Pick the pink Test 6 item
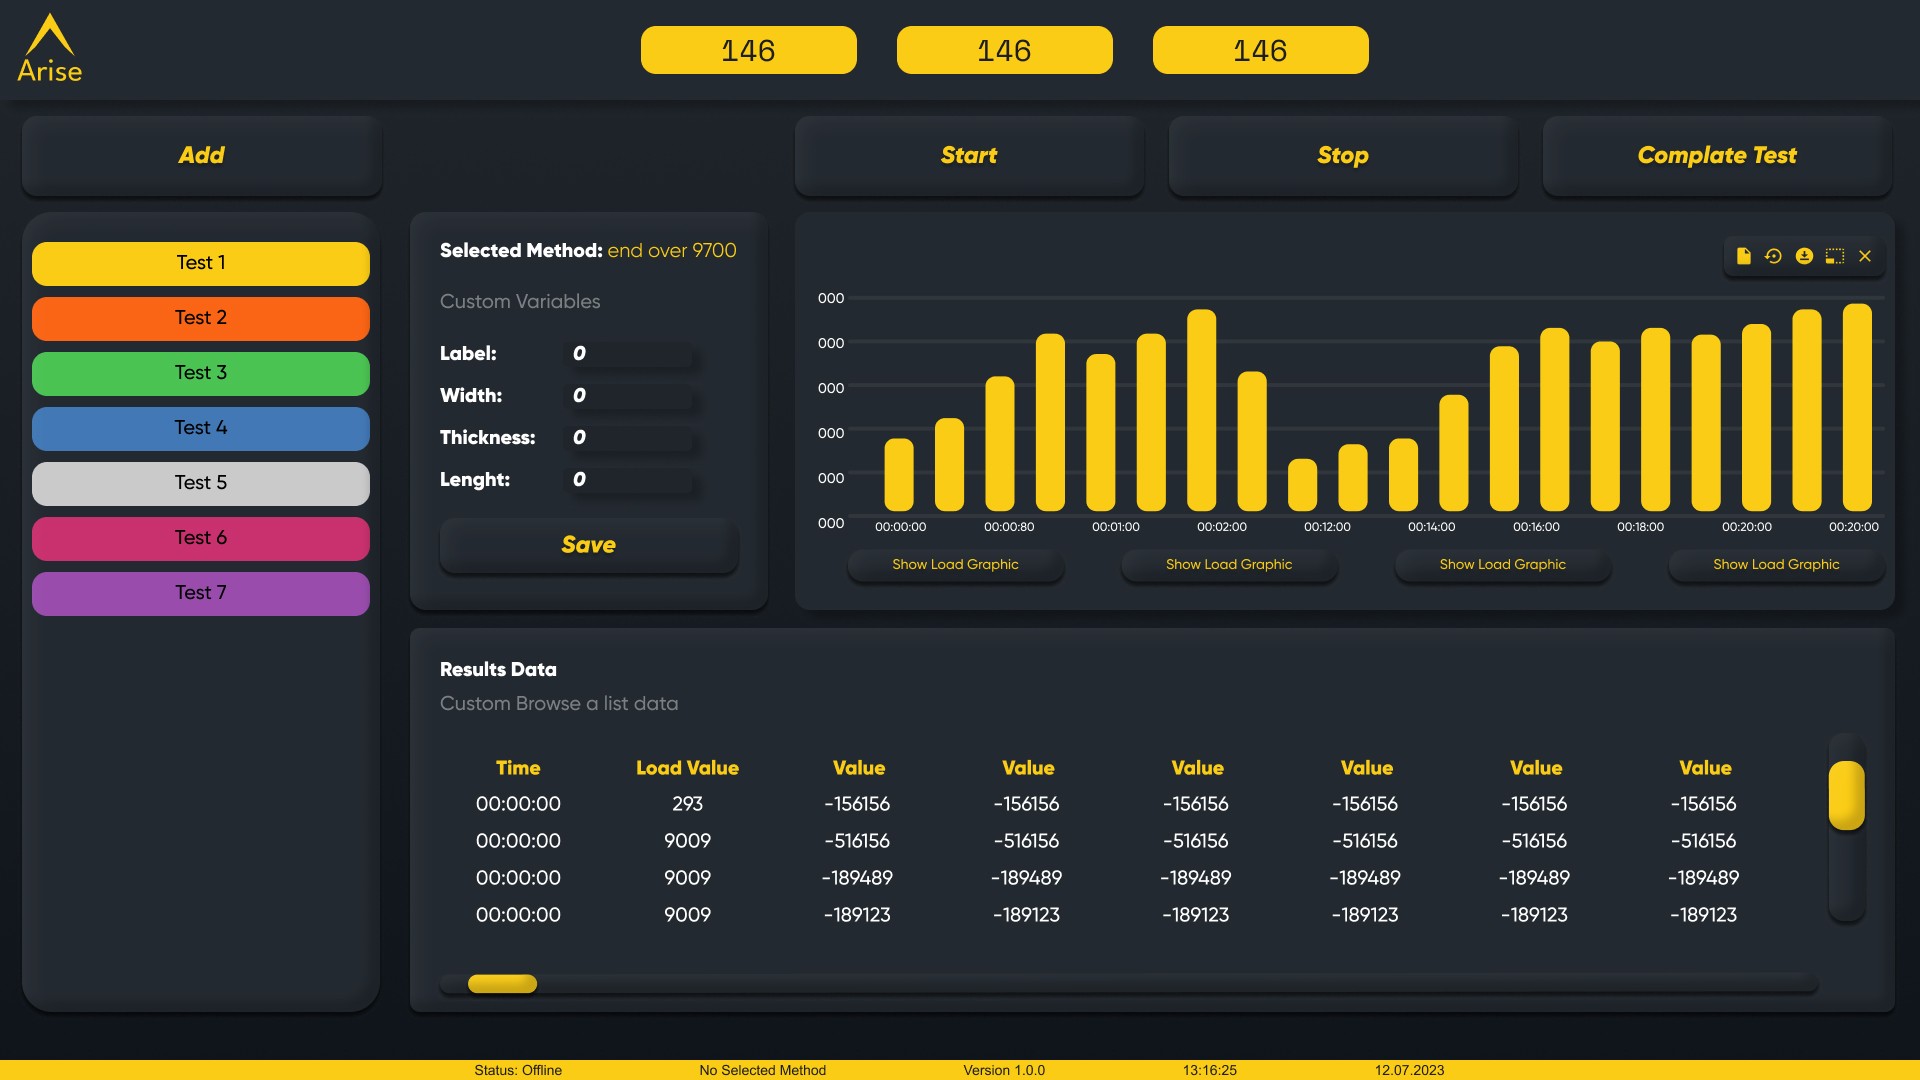The height and width of the screenshot is (1080, 1920). [x=201, y=538]
